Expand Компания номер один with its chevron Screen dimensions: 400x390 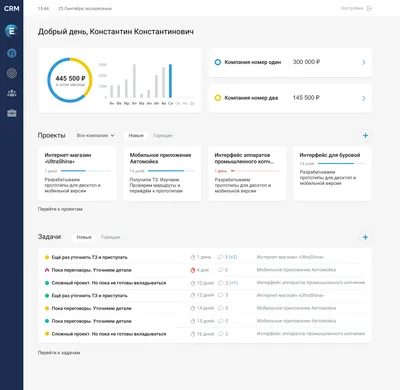coord(364,62)
